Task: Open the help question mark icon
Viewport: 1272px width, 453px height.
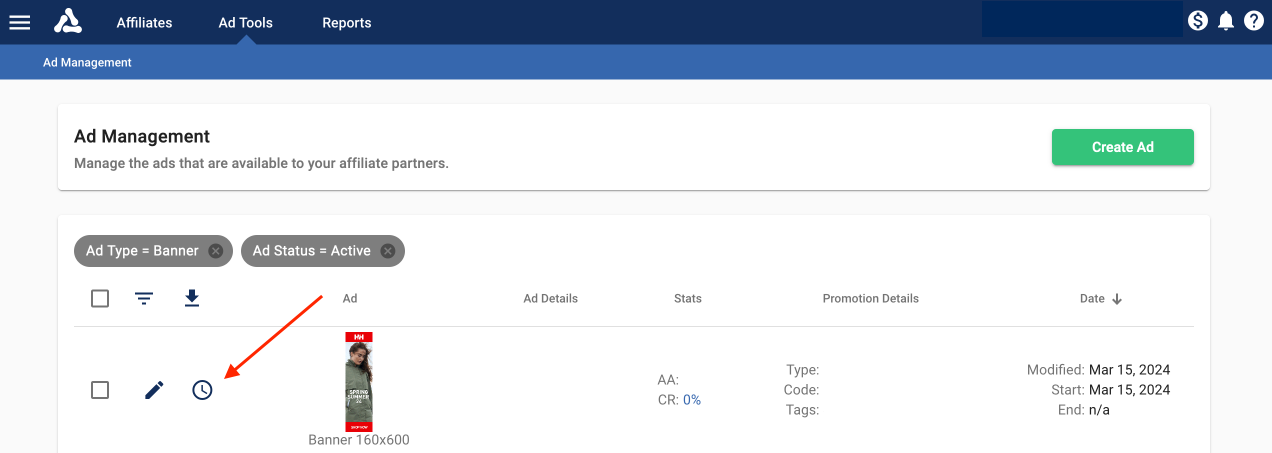Action: pos(1254,21)
